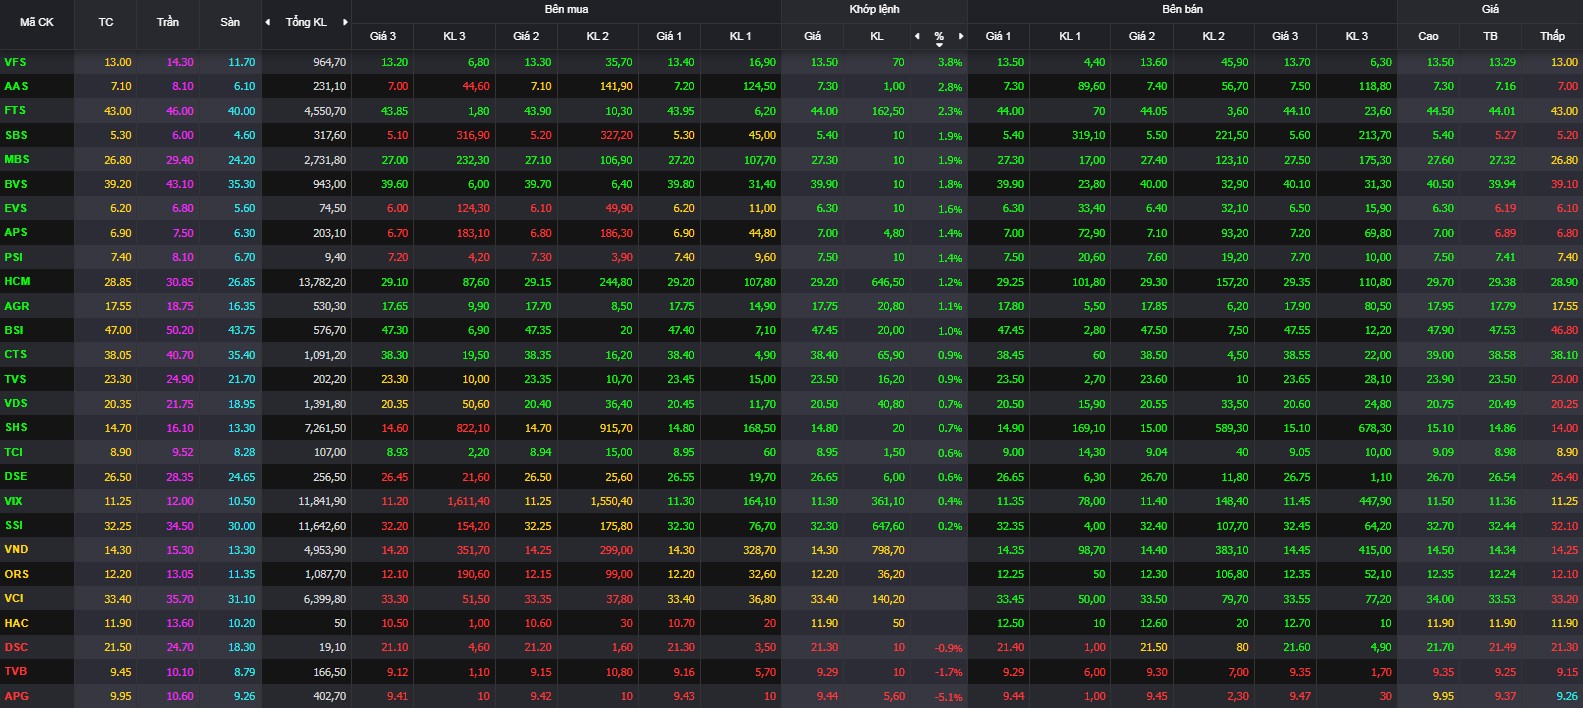Open the SHS stock symbol
The image size is (1583, 708).
point(16,427)
